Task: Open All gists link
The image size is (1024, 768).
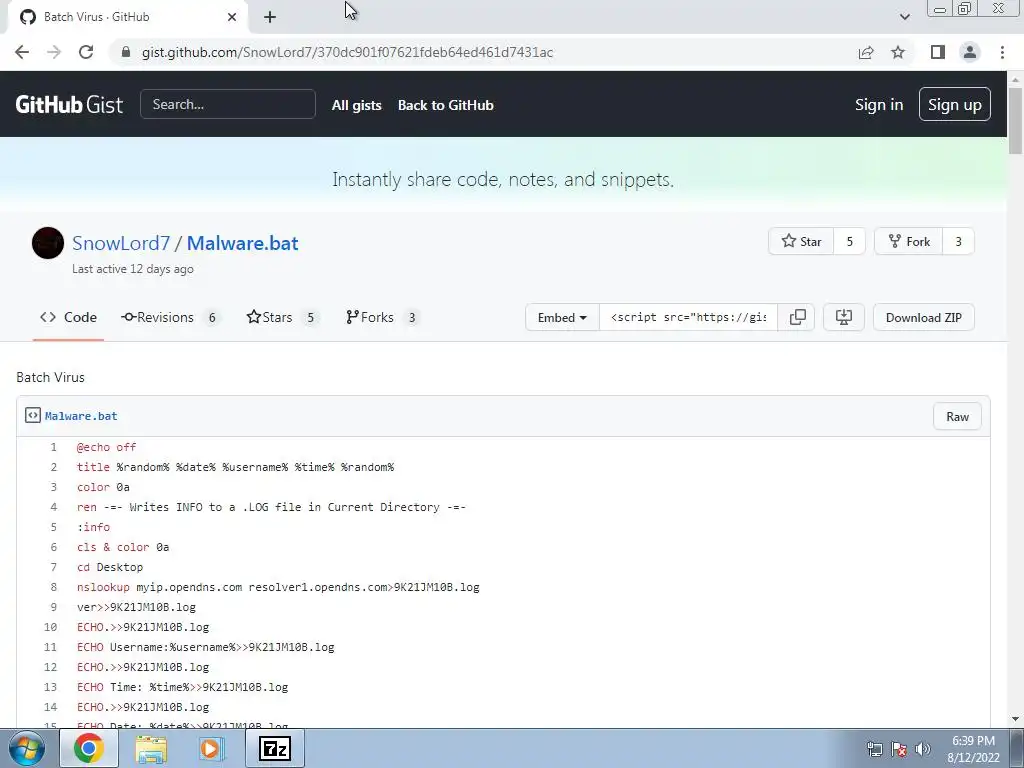Action: pyautogui.click(x=357, y=105)
